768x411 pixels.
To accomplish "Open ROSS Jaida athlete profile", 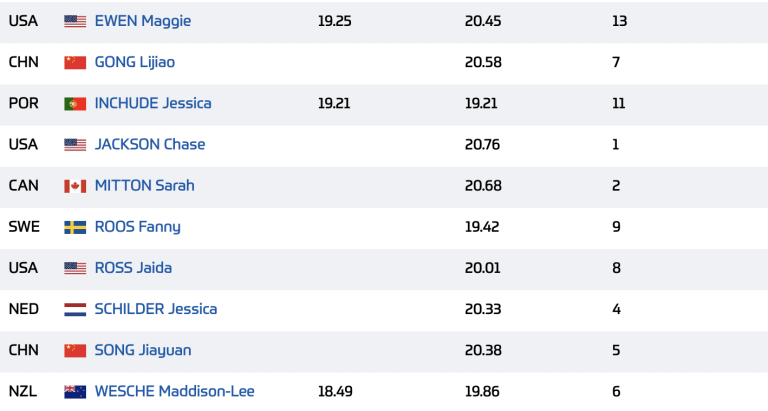I will pyautogui.click(x=133, y=268).
